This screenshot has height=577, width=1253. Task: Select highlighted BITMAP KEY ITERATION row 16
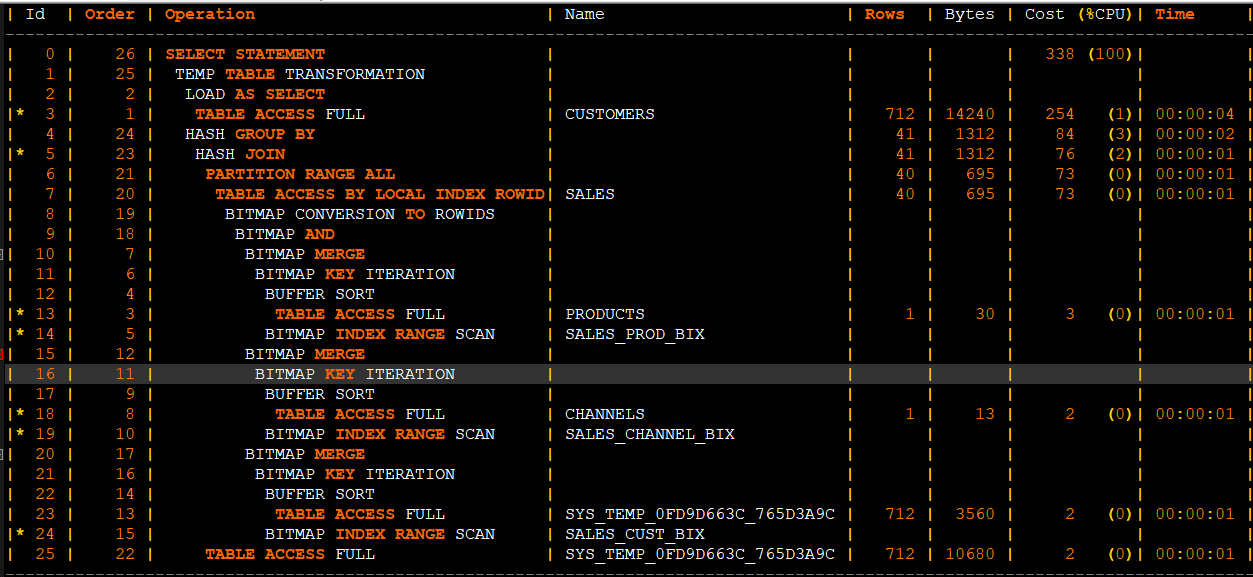[x=626, y=374]
